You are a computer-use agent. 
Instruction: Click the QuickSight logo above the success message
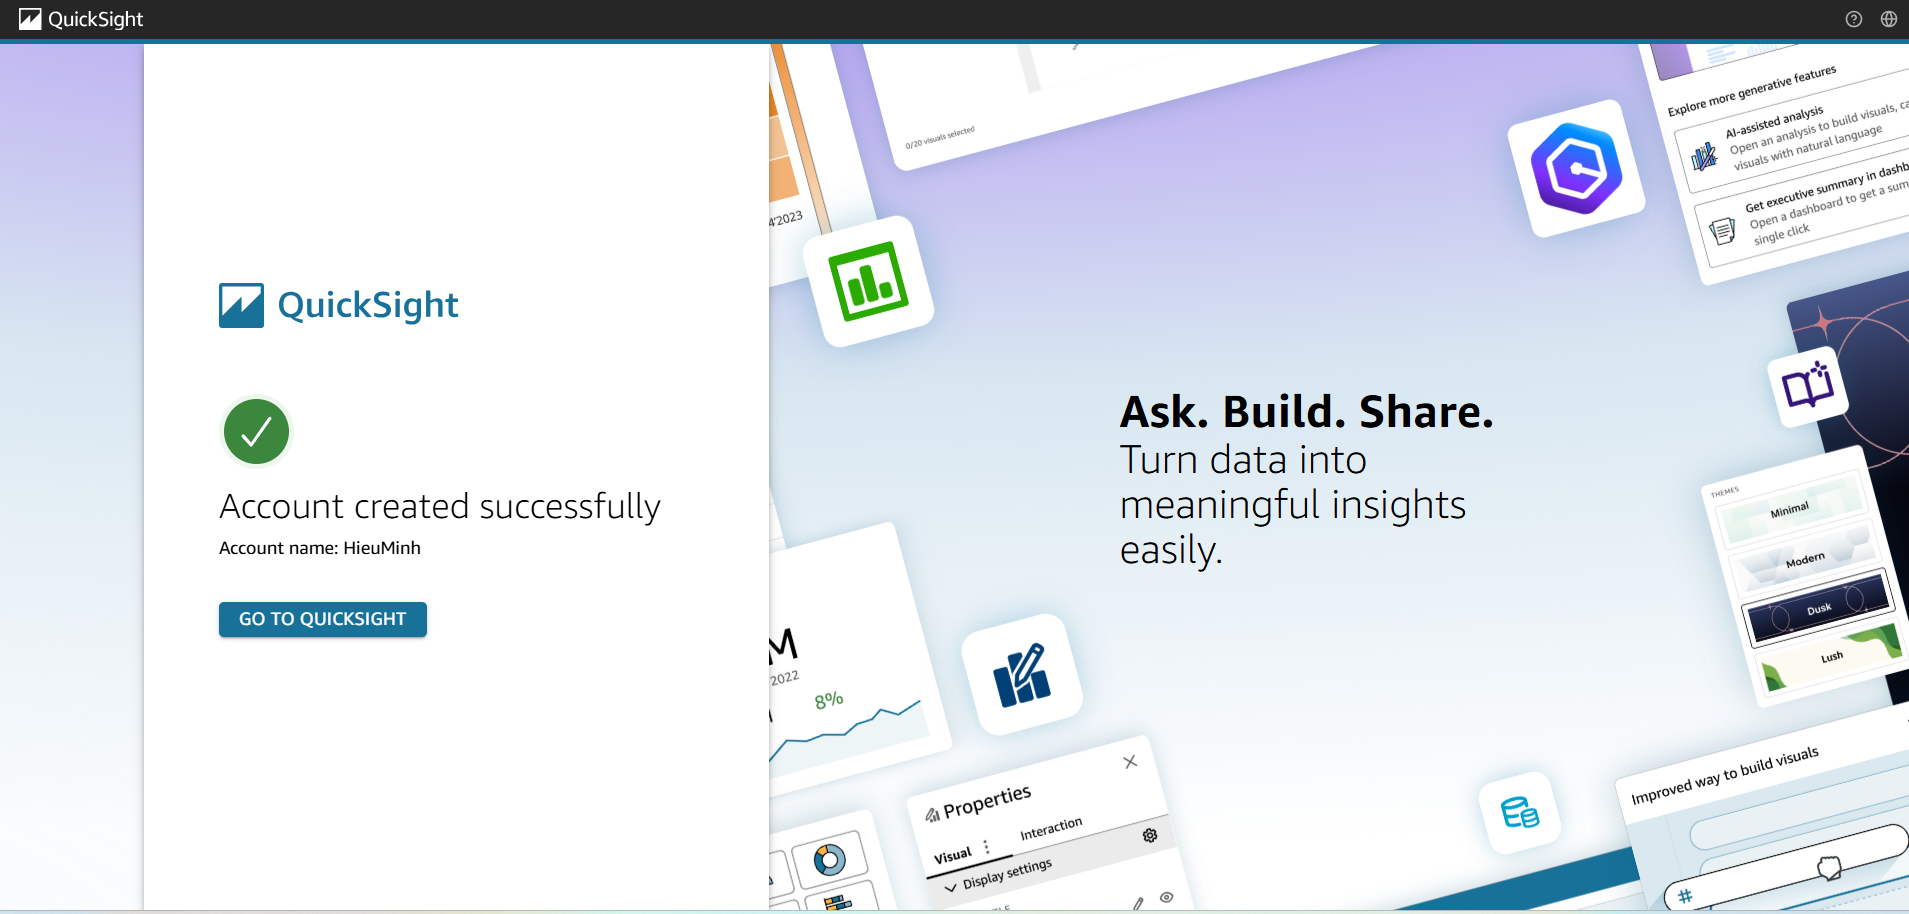point(338,305)
